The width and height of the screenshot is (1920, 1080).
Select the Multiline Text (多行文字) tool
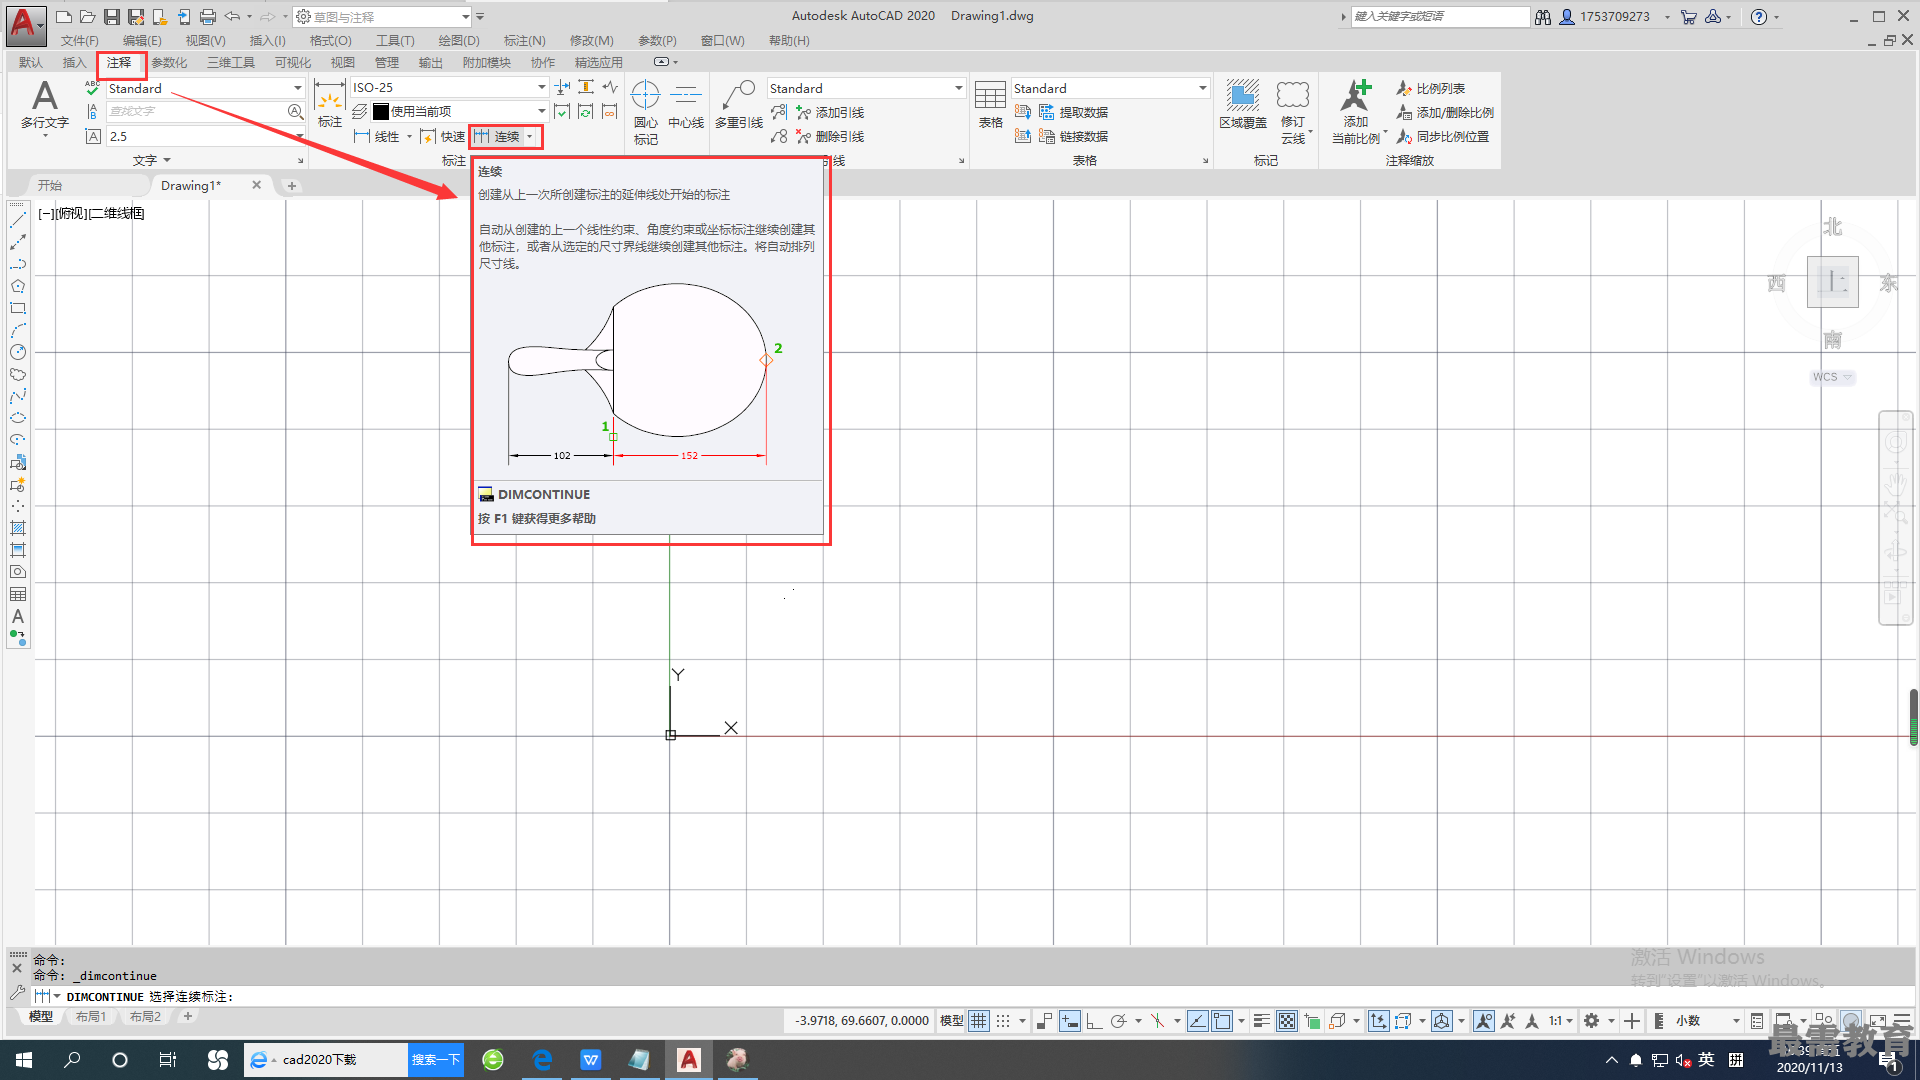pos(44,105)
